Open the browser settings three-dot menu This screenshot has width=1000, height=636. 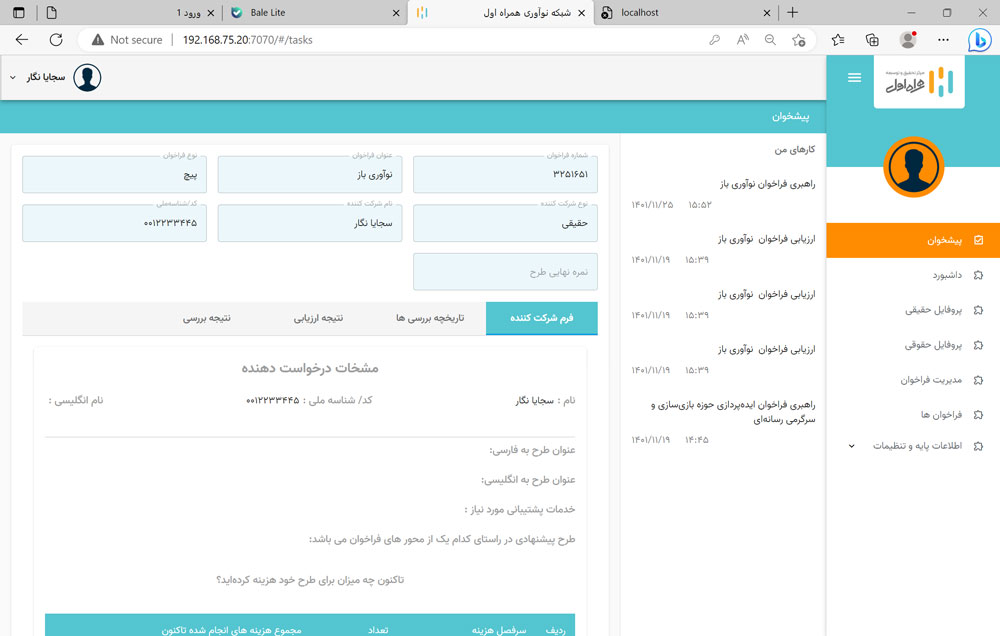[942, 40]
